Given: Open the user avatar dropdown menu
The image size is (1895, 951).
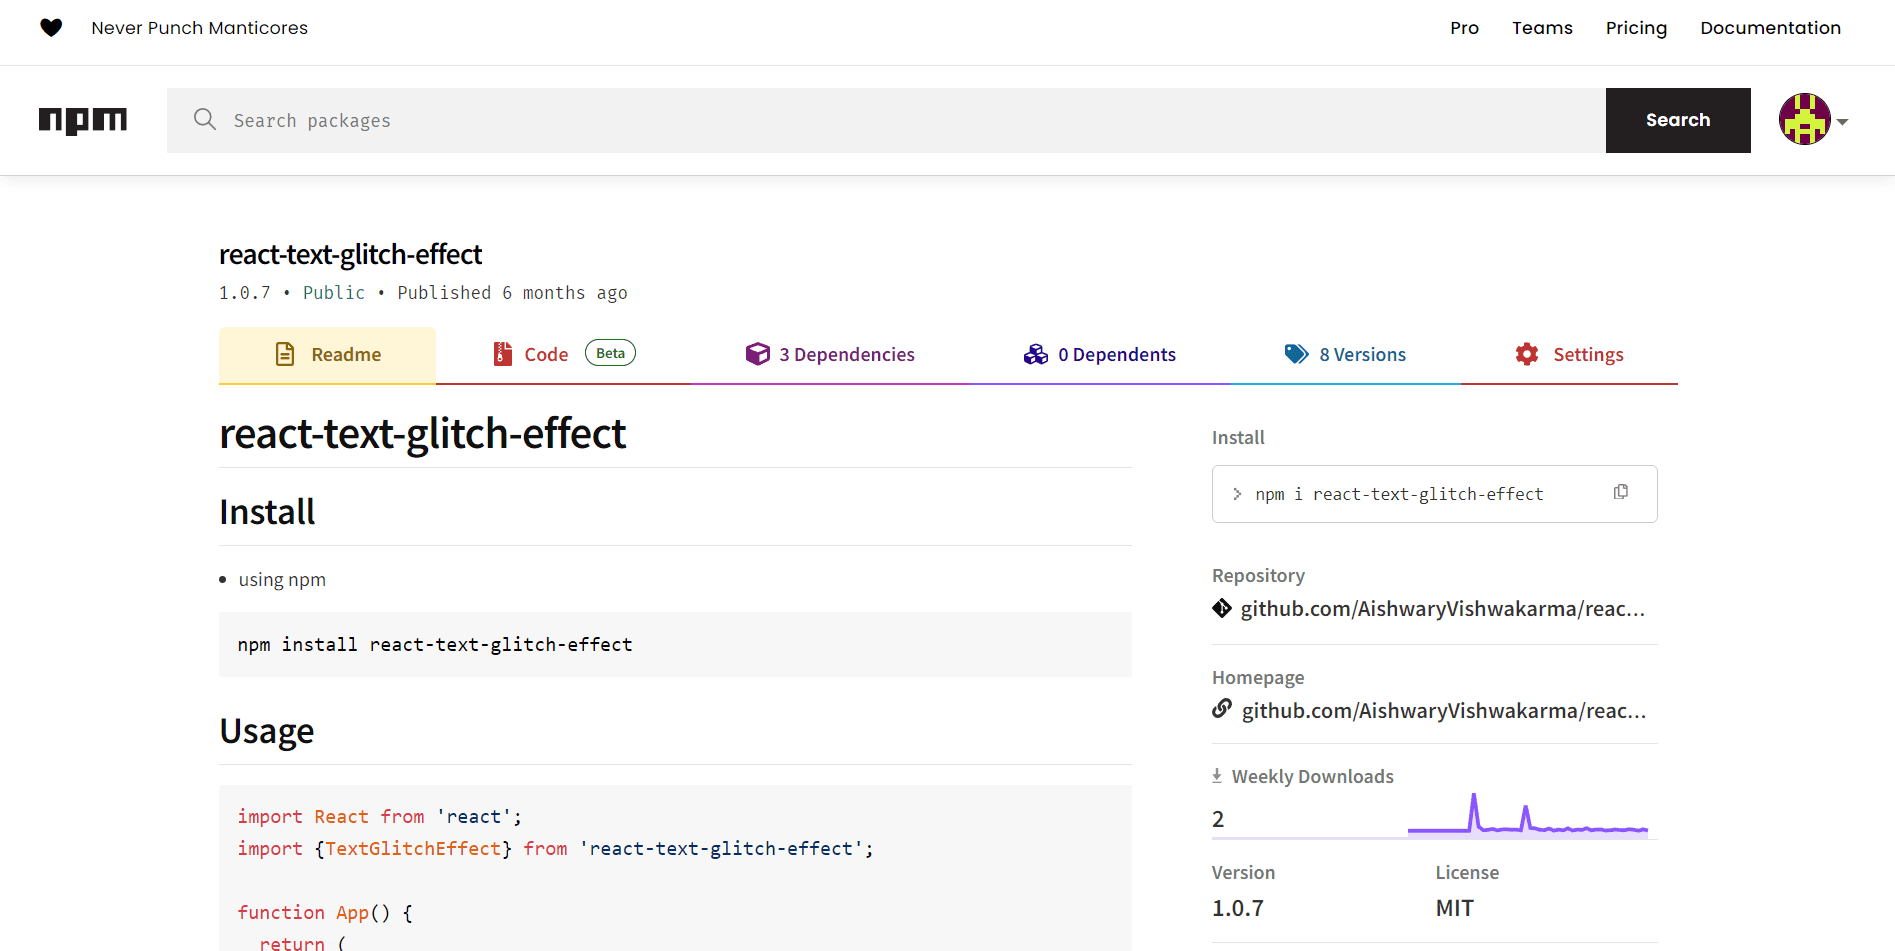Looking at the screenshot, I should pyautogui.click(x=1814, y=120).
